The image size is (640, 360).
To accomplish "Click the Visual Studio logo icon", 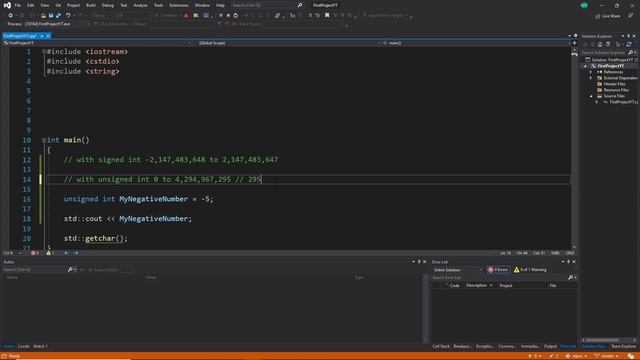I will (7, 5).
